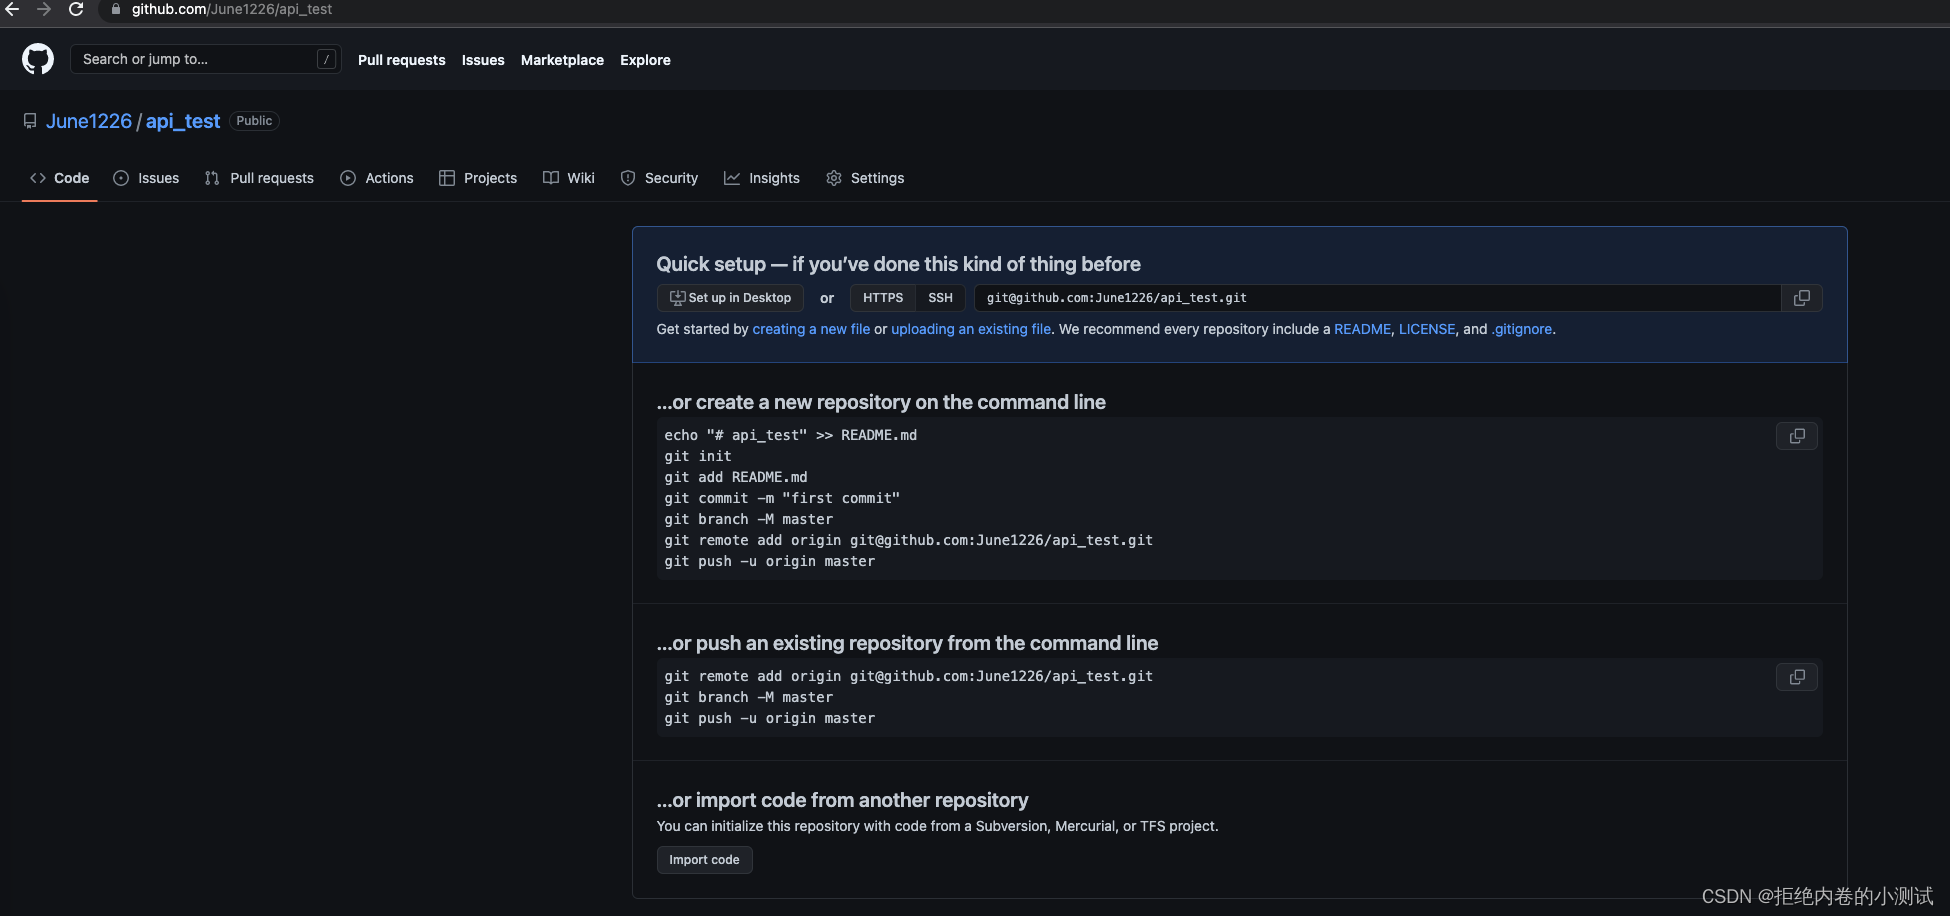Image resolution: width=1950 pixels, height=916 pixels.
Task: Click 'git add README.md' command line
Action: [x=736, y=477]
